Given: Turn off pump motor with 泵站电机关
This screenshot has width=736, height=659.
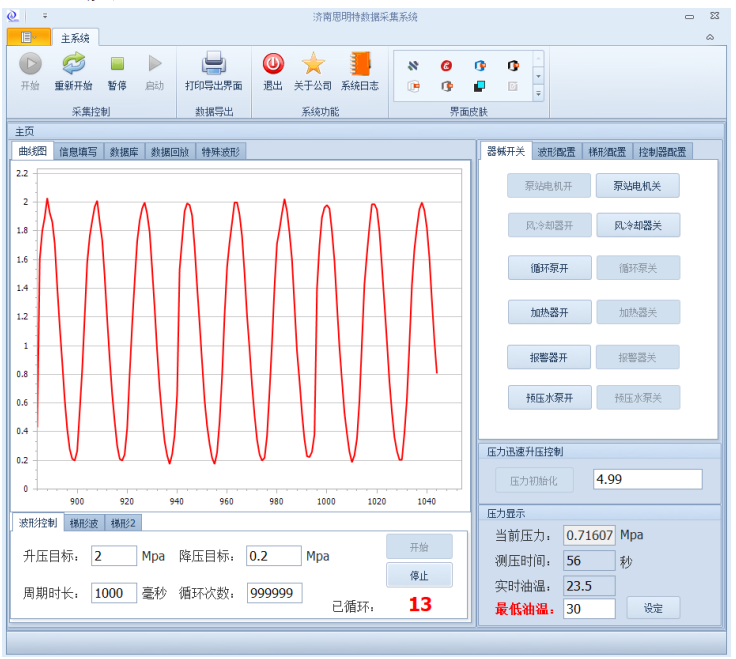Looking at the screenshot, I should [x=637, y=185].
